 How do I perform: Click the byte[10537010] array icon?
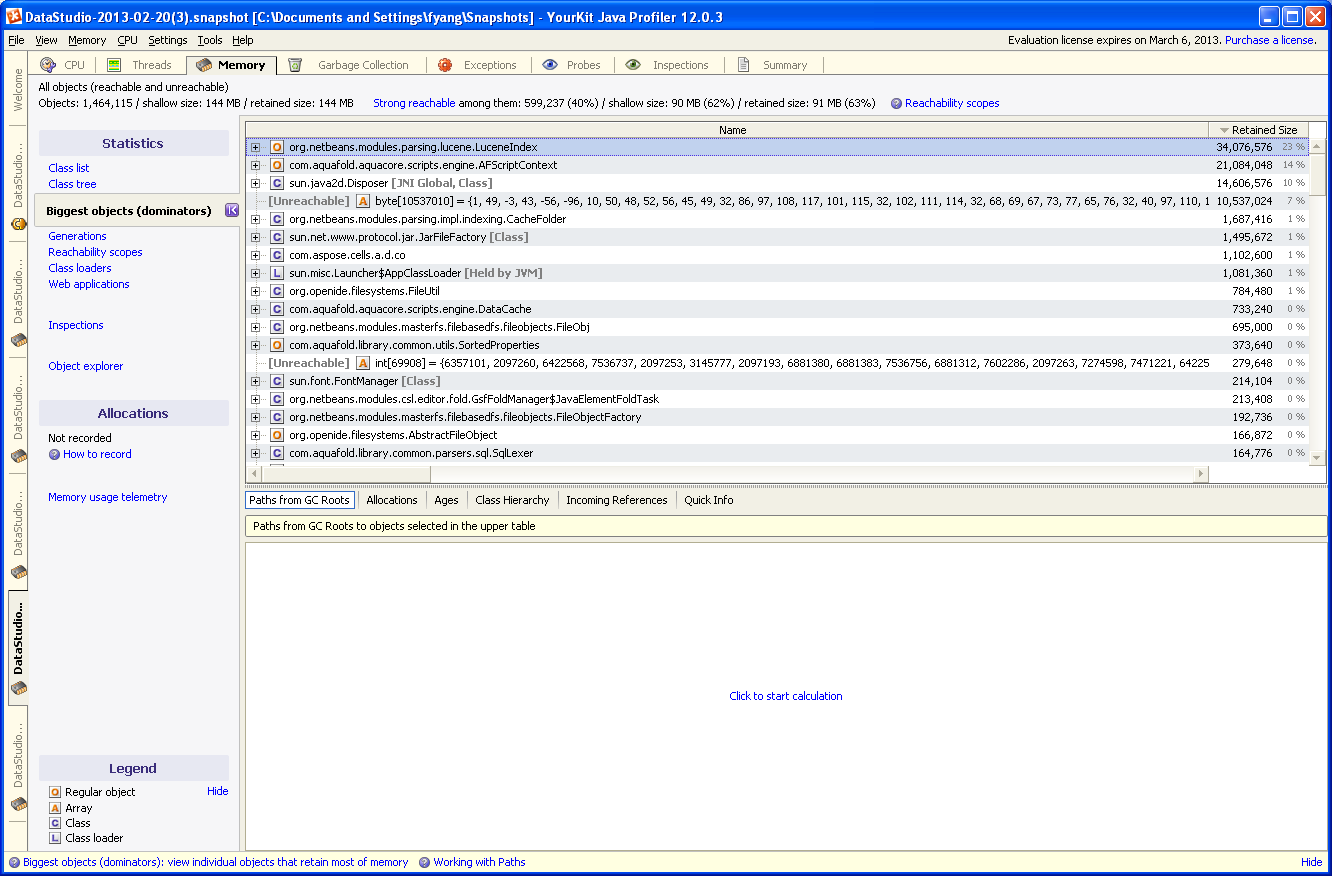point(363,201)
